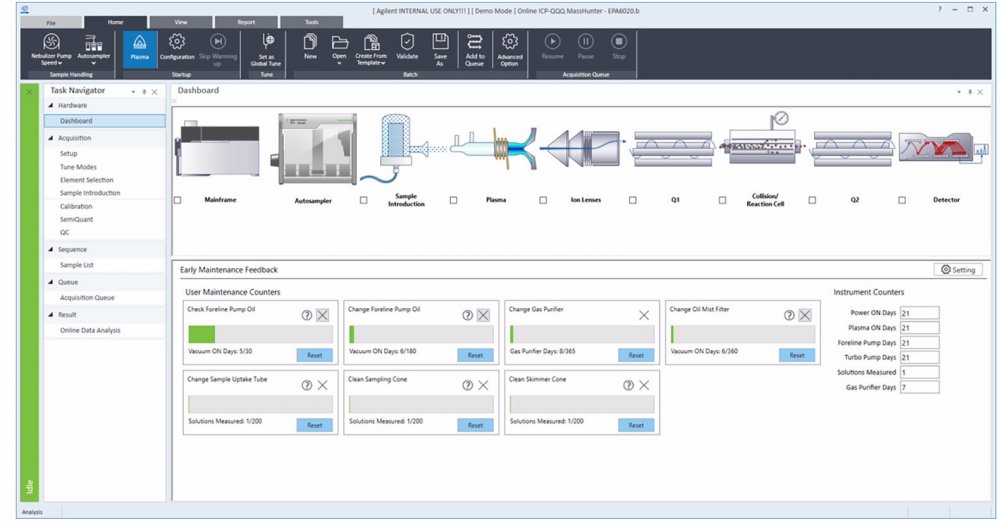Collapse the Hardware tree group
The image size is (1000, 527).
pyautogui.click(x=51, y=105)
